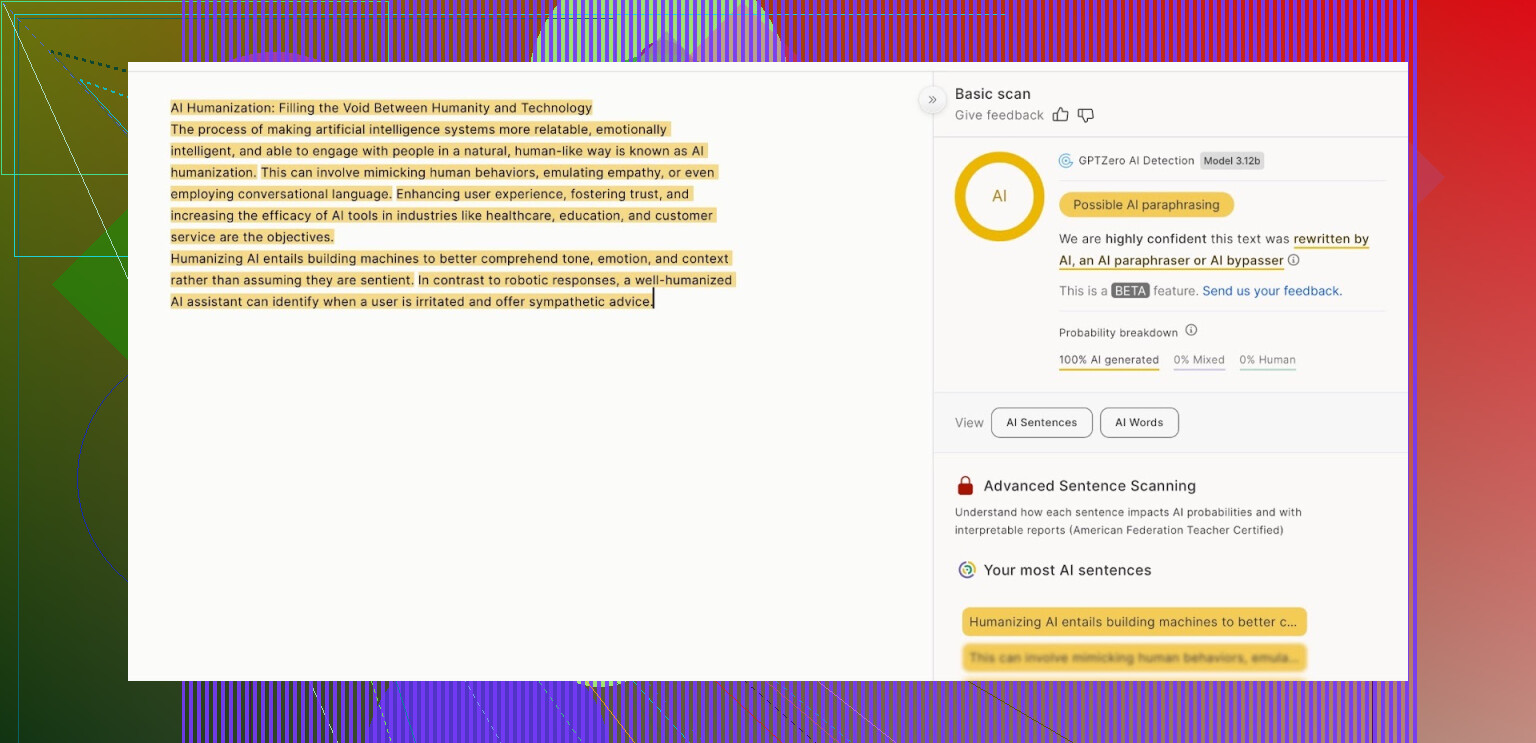Click the info icon next to Probability breakdown
This screenshot has width=1536, height=743.
point(1191,331)
